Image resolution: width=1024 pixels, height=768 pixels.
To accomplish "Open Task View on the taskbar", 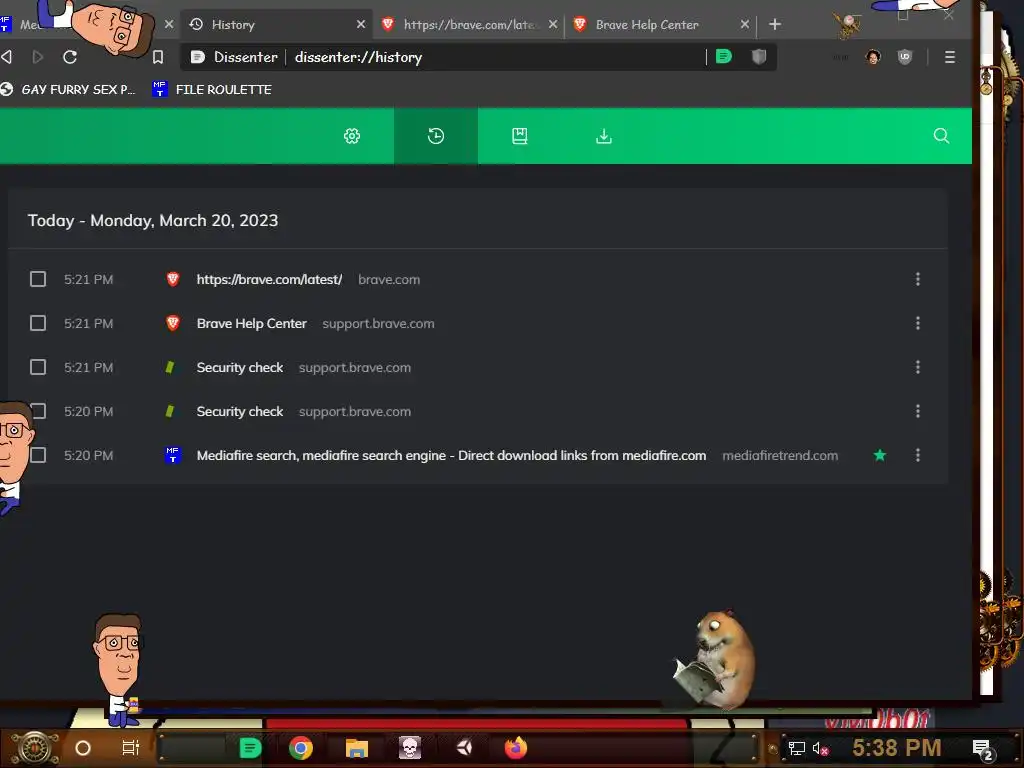I will [131, 748].
